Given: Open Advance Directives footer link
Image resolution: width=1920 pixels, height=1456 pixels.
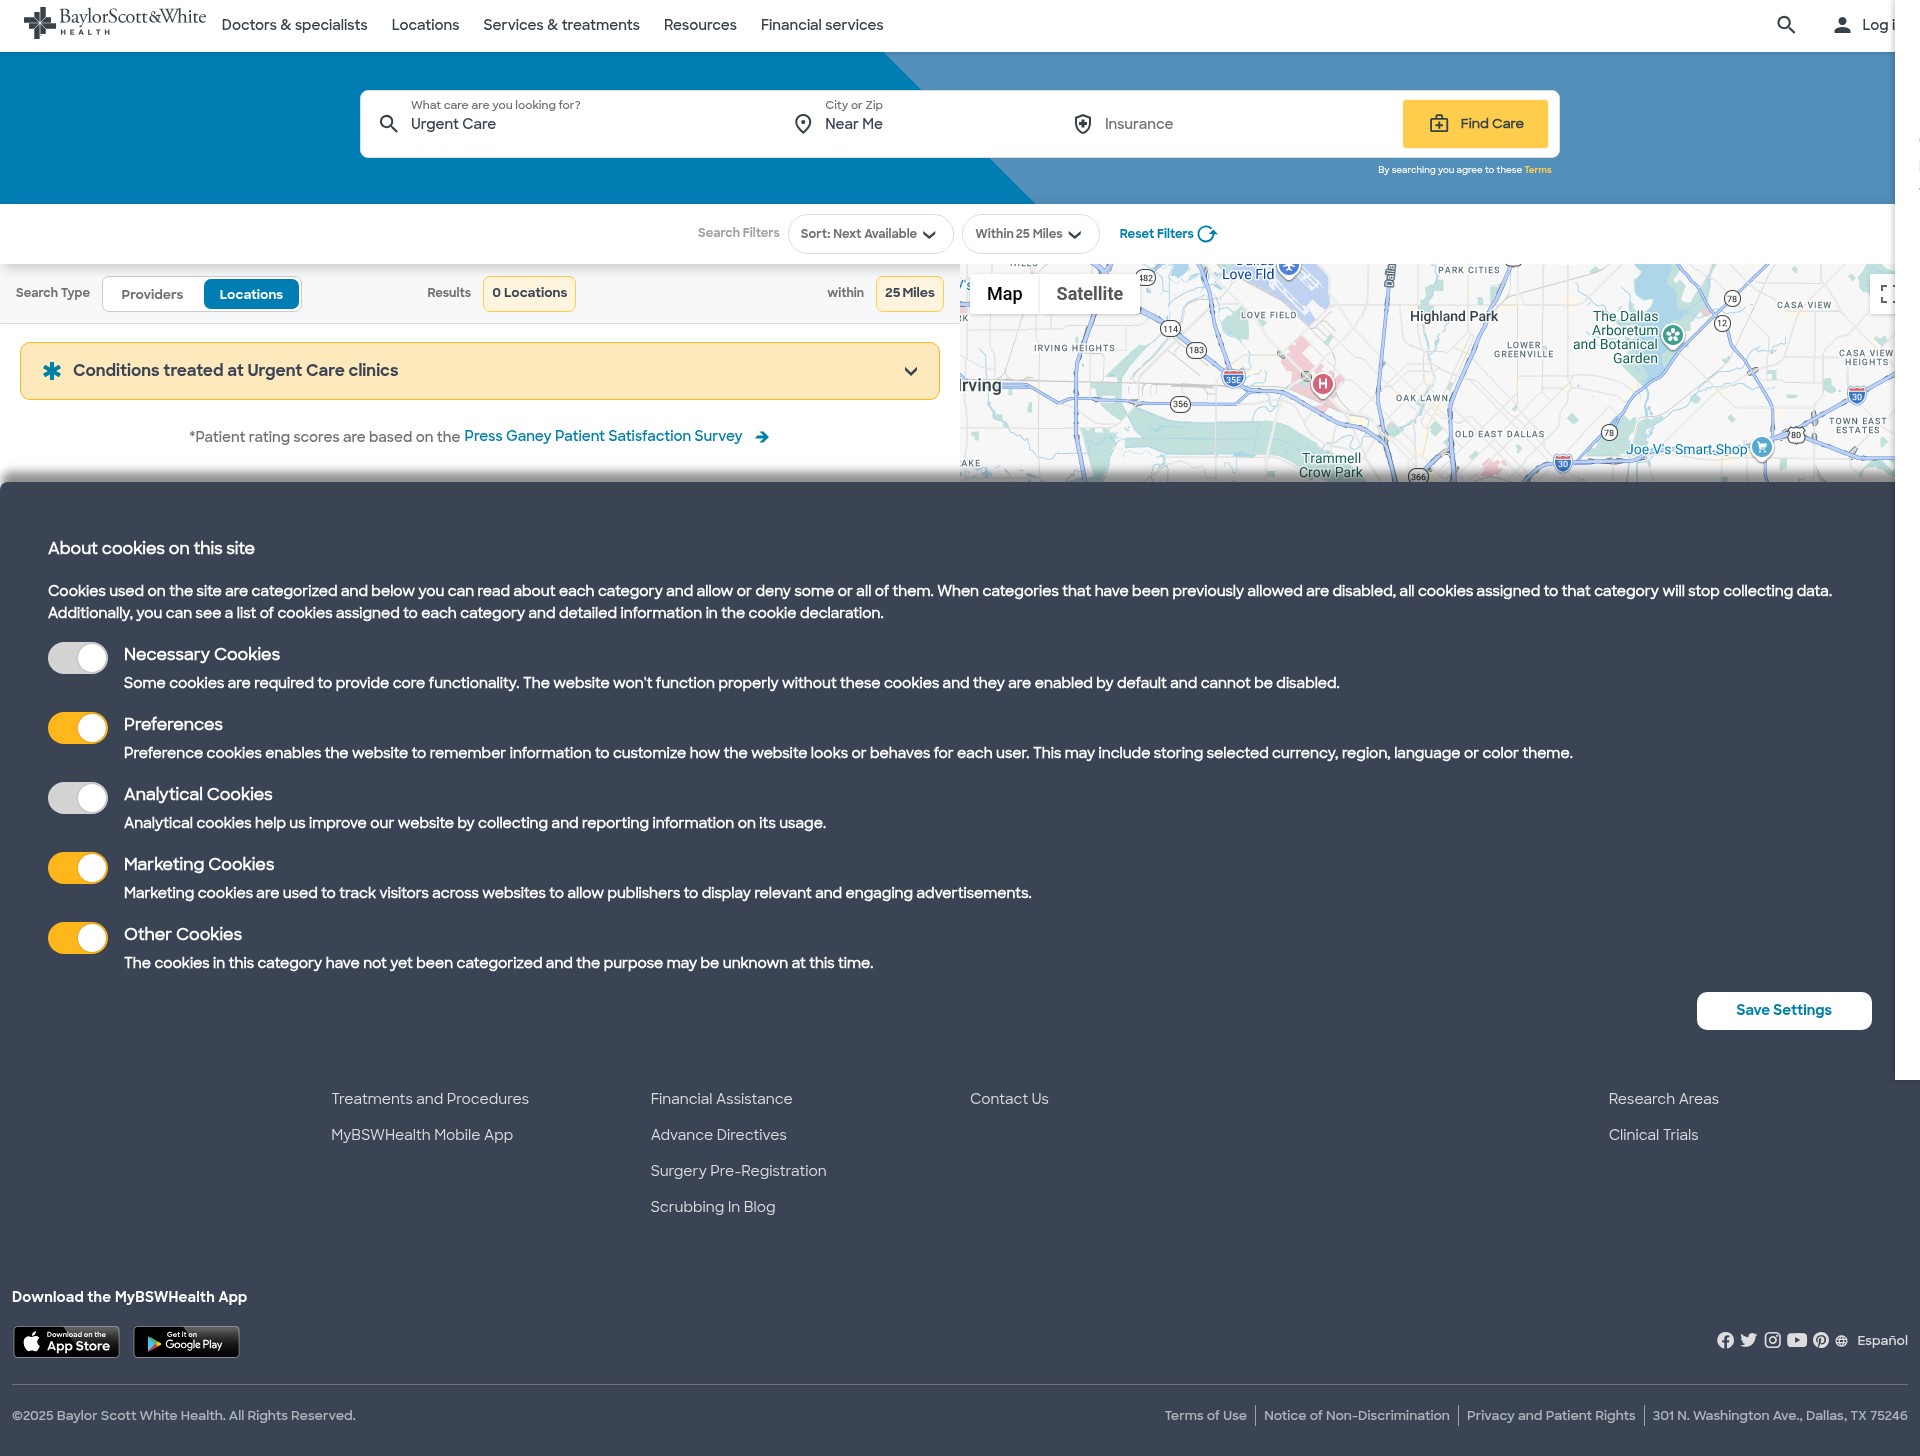Looking at the screenshot, I should [x=718, y=1135].
